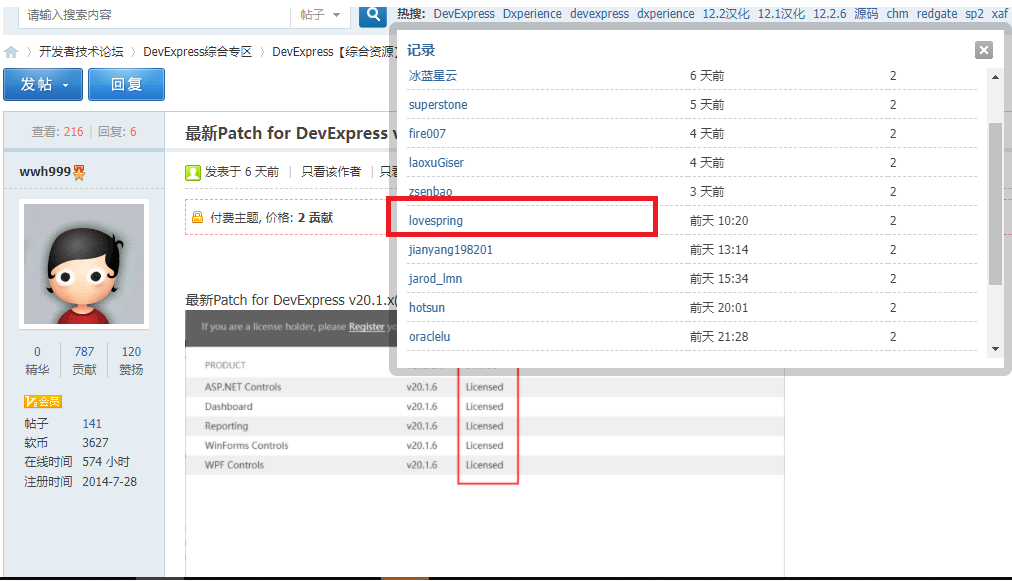
Task: Click hot search term redgate
Action: 937,14
